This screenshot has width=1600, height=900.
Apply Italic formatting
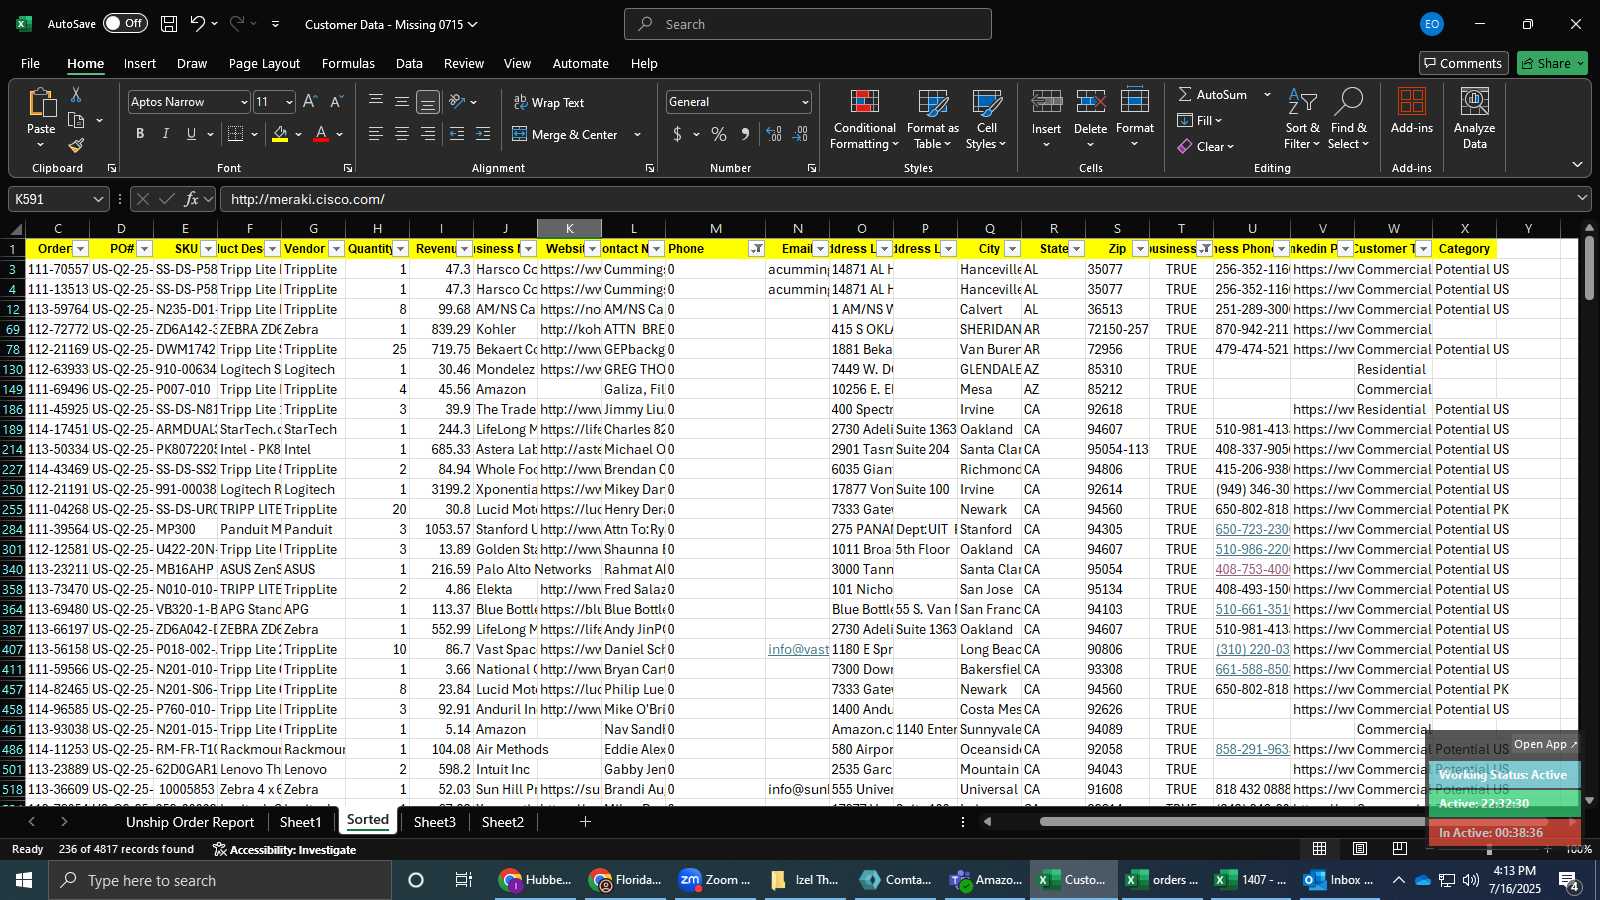pyautogui.click(x=165, y=134)
